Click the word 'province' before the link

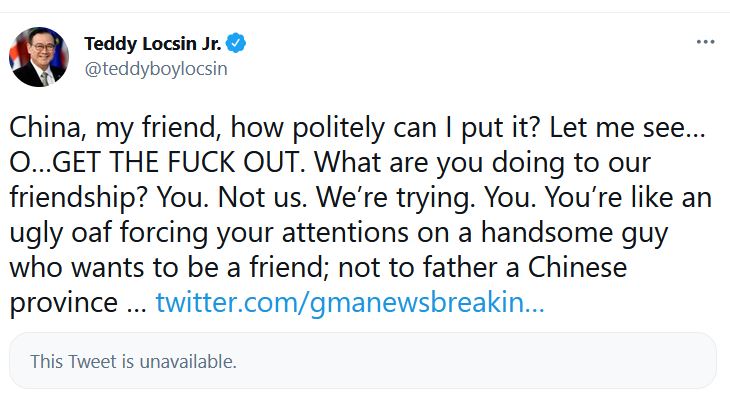(64, 302)
